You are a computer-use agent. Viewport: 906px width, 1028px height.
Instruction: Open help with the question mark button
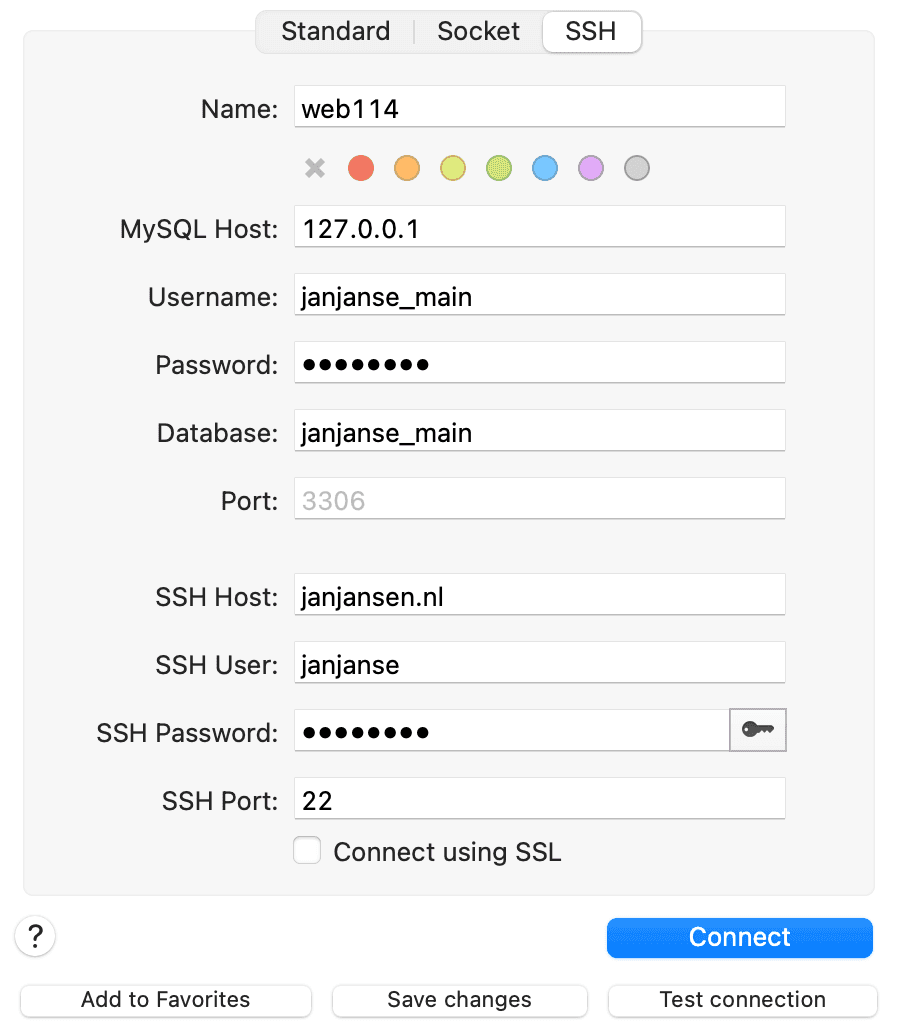point(35,937)
